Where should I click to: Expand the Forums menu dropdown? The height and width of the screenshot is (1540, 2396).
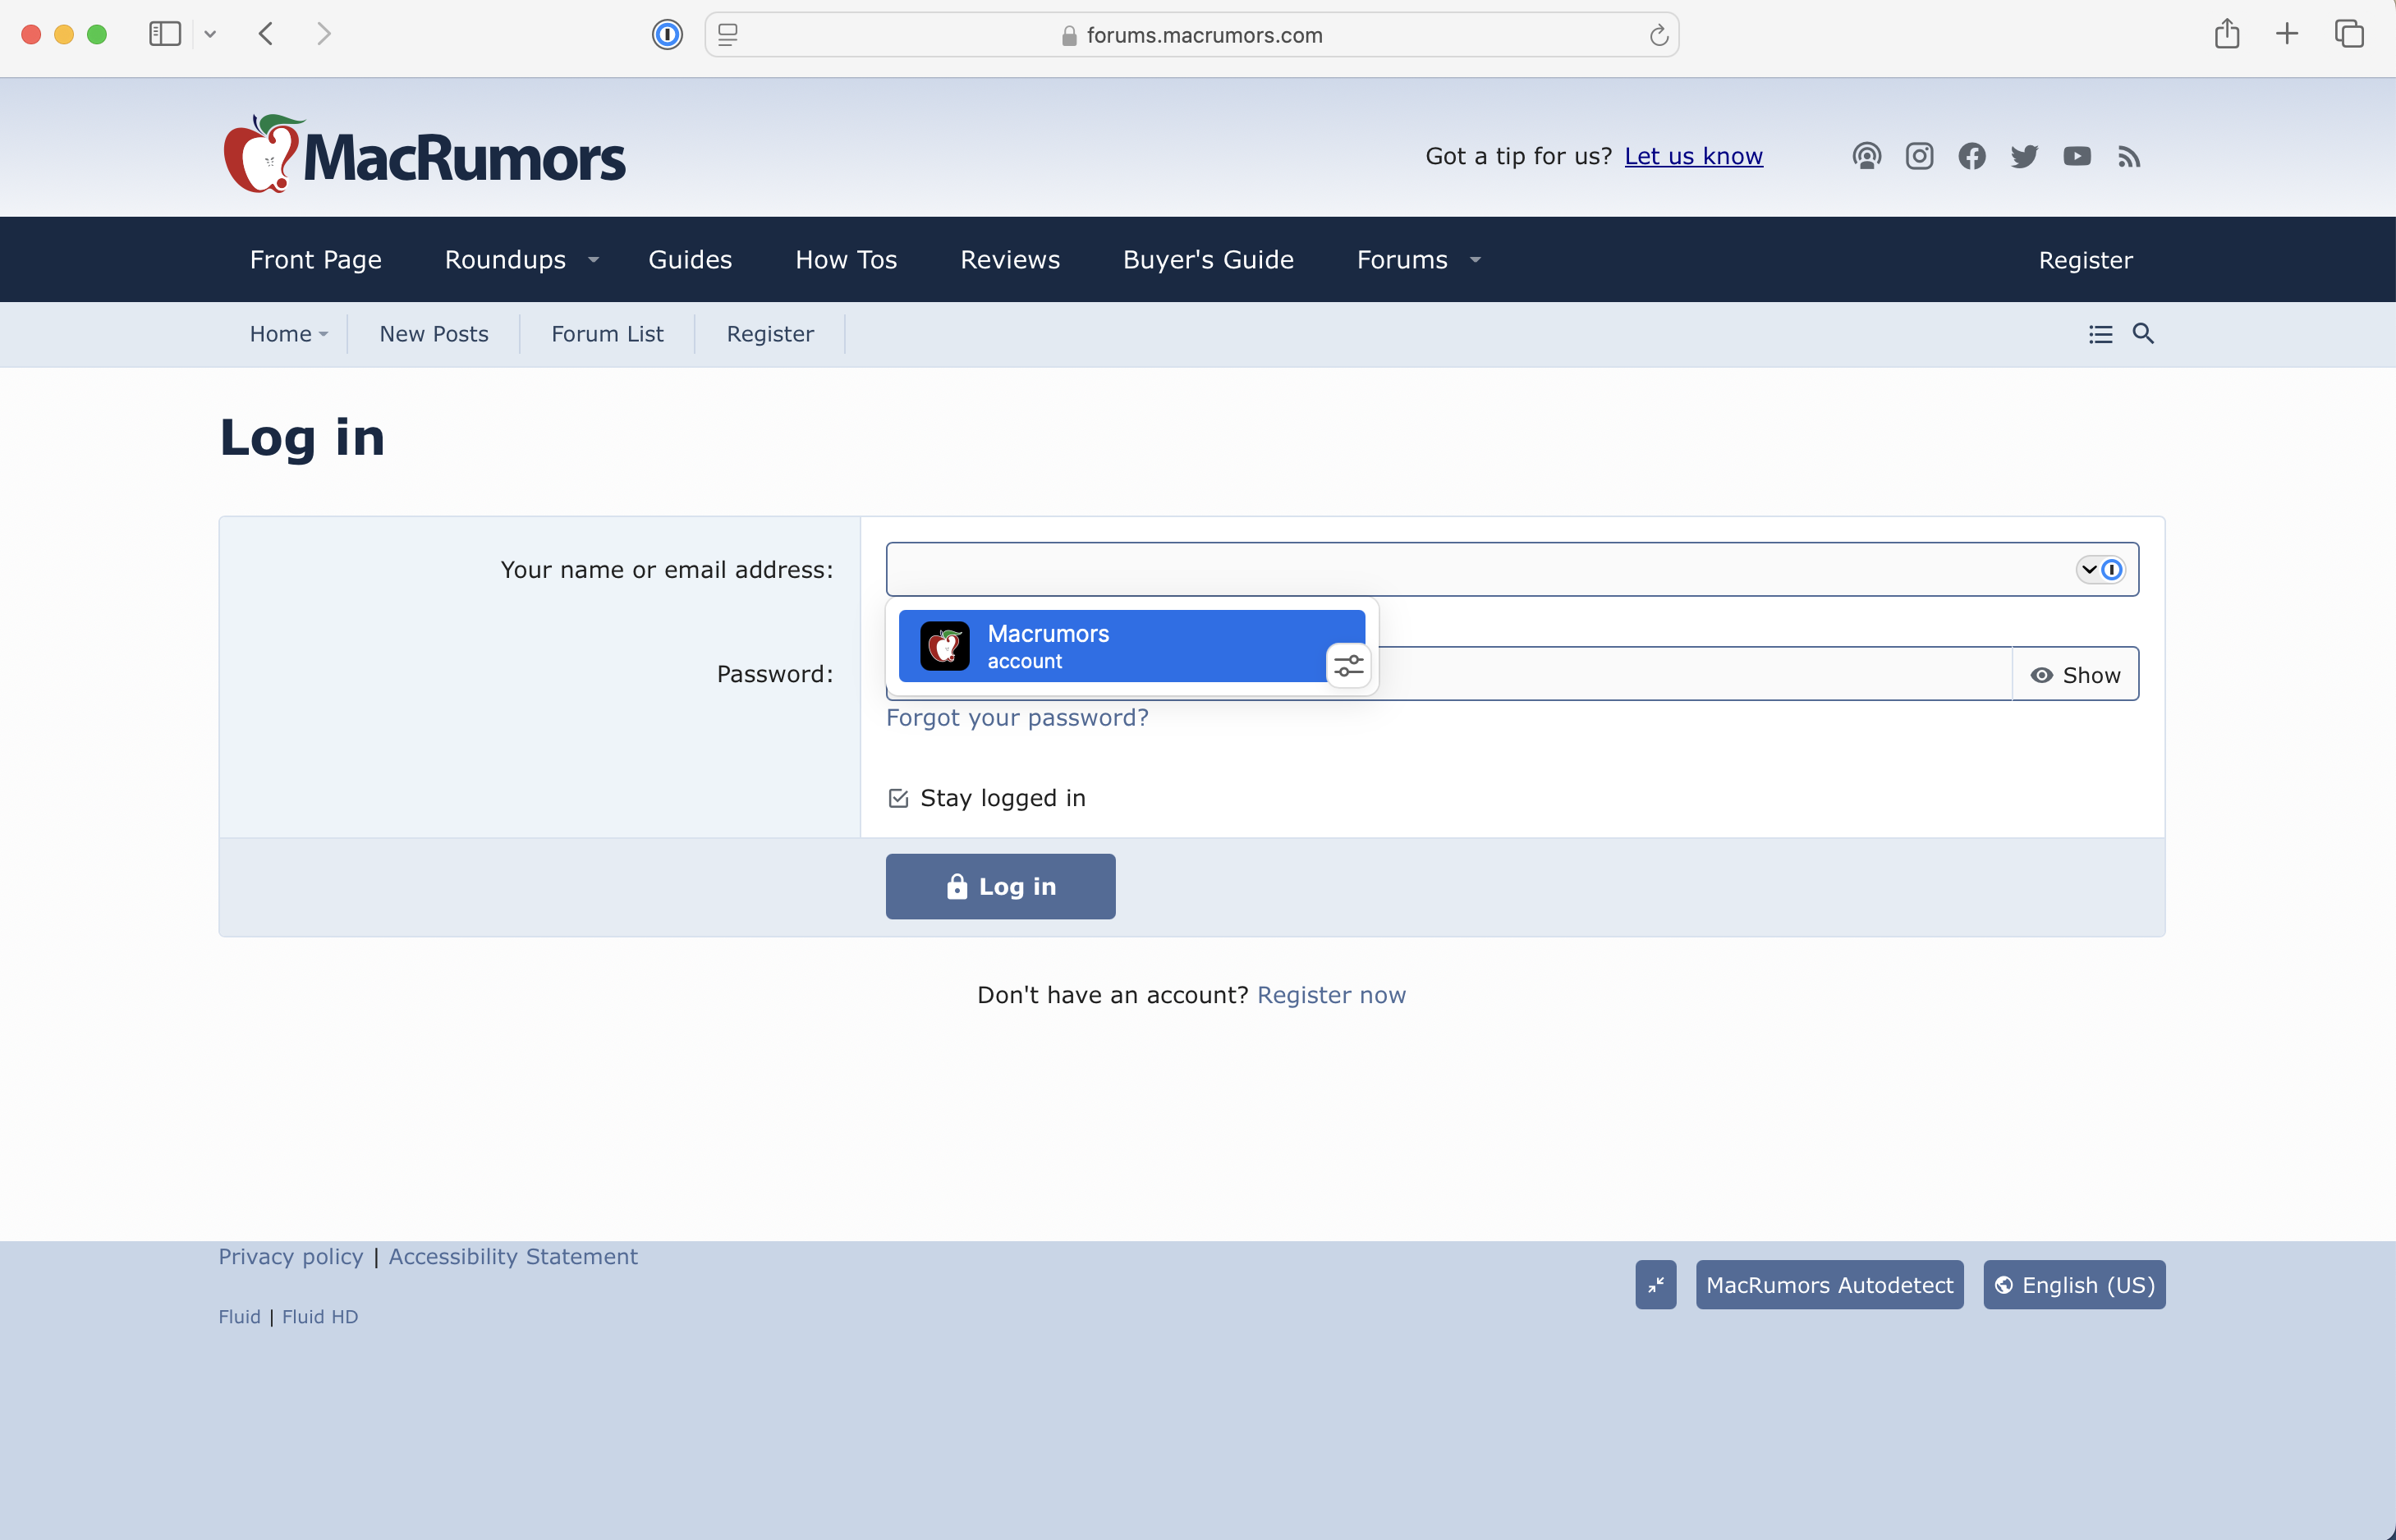tap(1475, 260)
